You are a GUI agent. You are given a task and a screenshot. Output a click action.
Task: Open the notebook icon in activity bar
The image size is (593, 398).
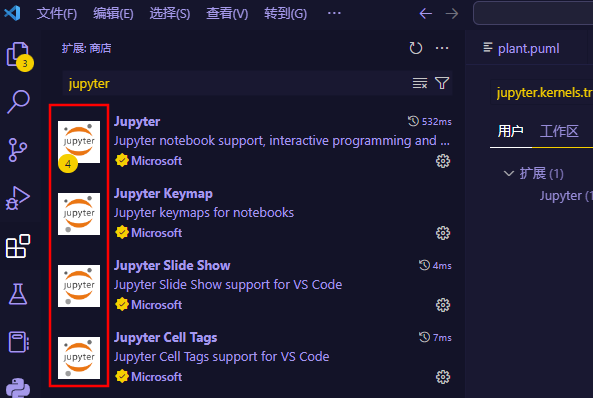[18, 342]
